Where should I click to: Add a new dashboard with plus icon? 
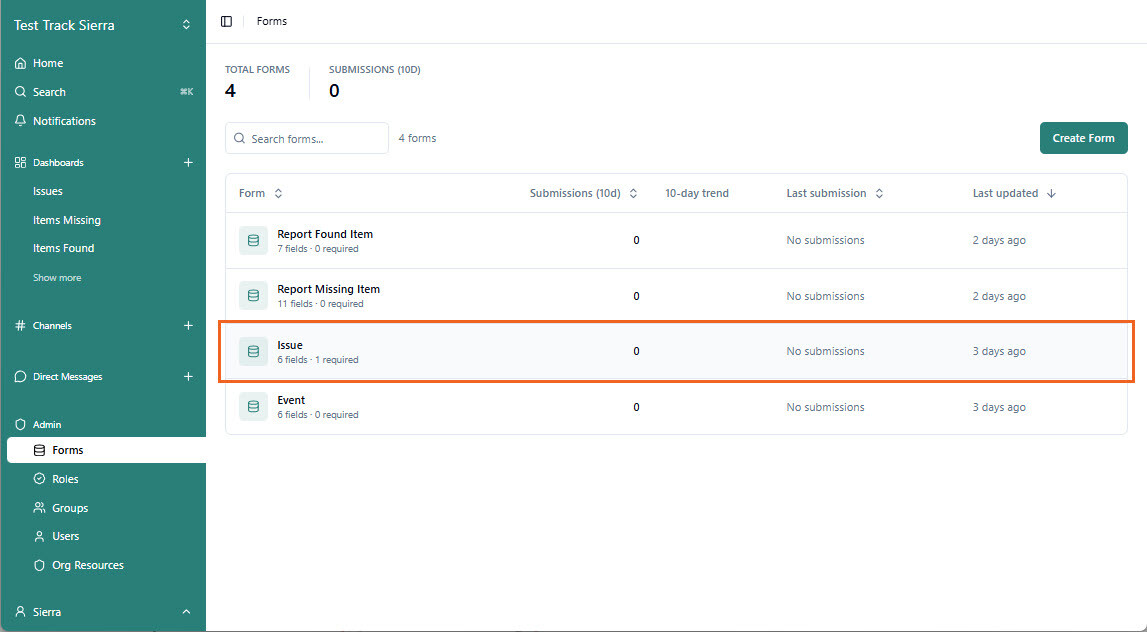click(x=188, y=162)
